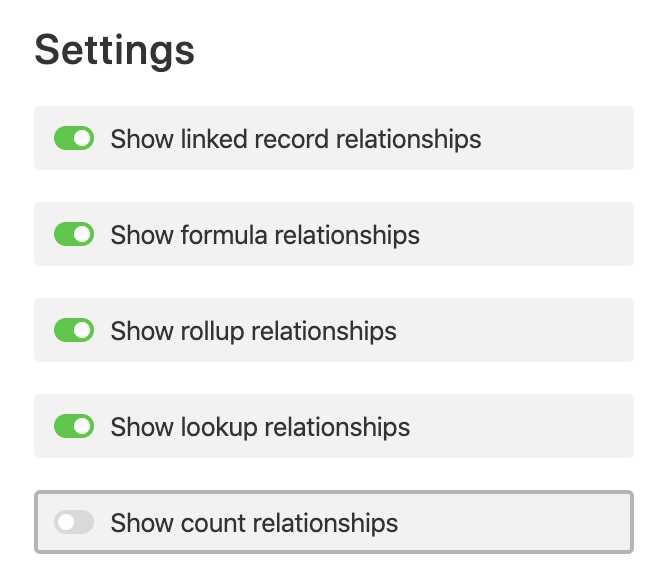Click the 'Show count relationships' label
This screenshot has width=668, height=588.
point(254,523)
